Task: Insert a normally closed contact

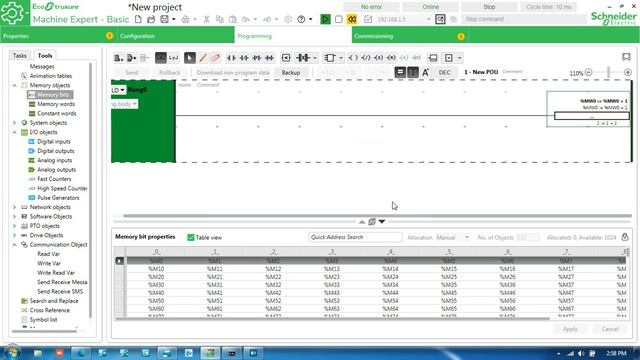Action: [244, 58]
